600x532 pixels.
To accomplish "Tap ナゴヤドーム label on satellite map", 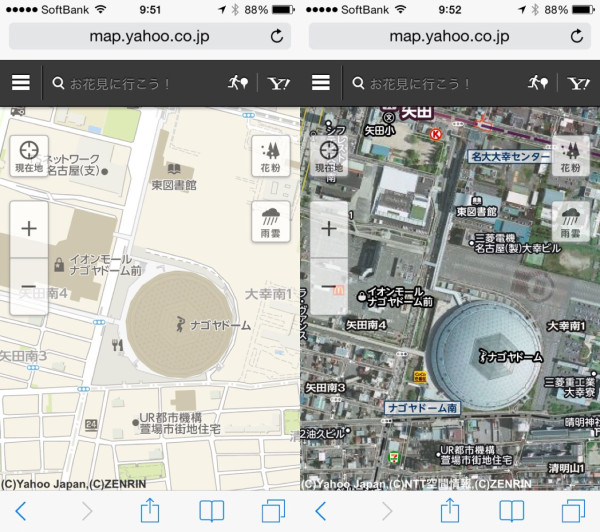I will pos(515,357).
